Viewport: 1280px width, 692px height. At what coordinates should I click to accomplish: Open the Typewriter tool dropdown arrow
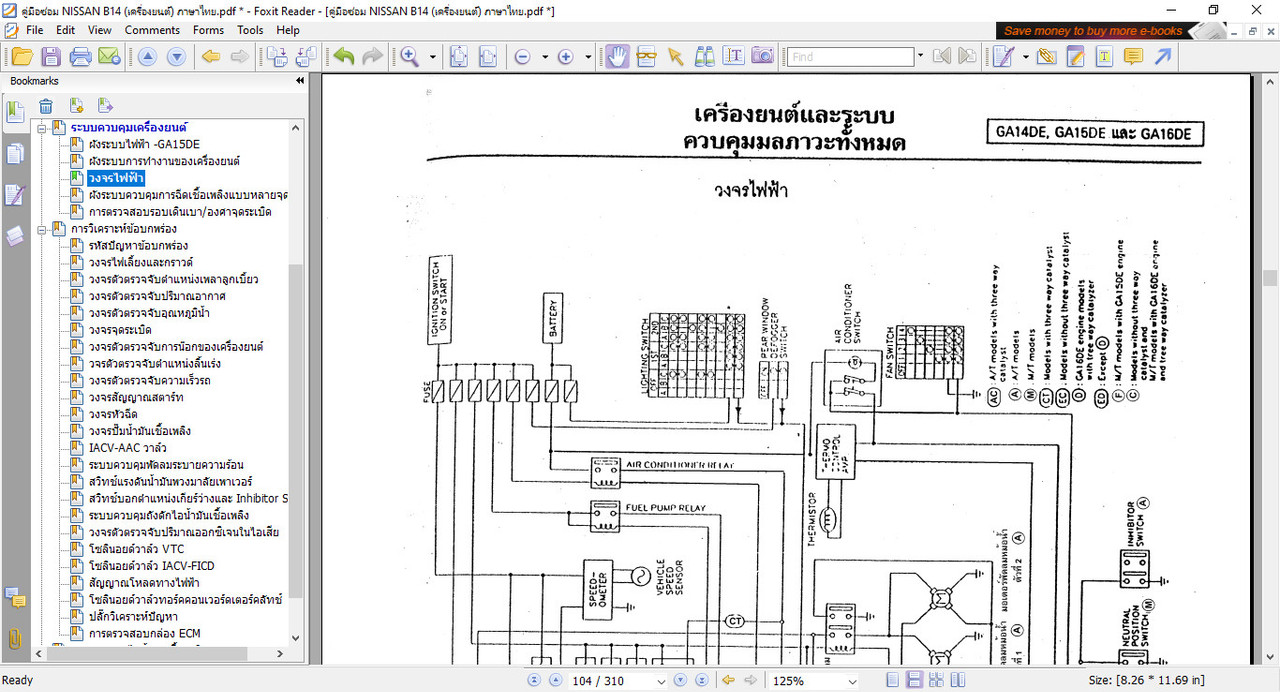point(1025,57)
